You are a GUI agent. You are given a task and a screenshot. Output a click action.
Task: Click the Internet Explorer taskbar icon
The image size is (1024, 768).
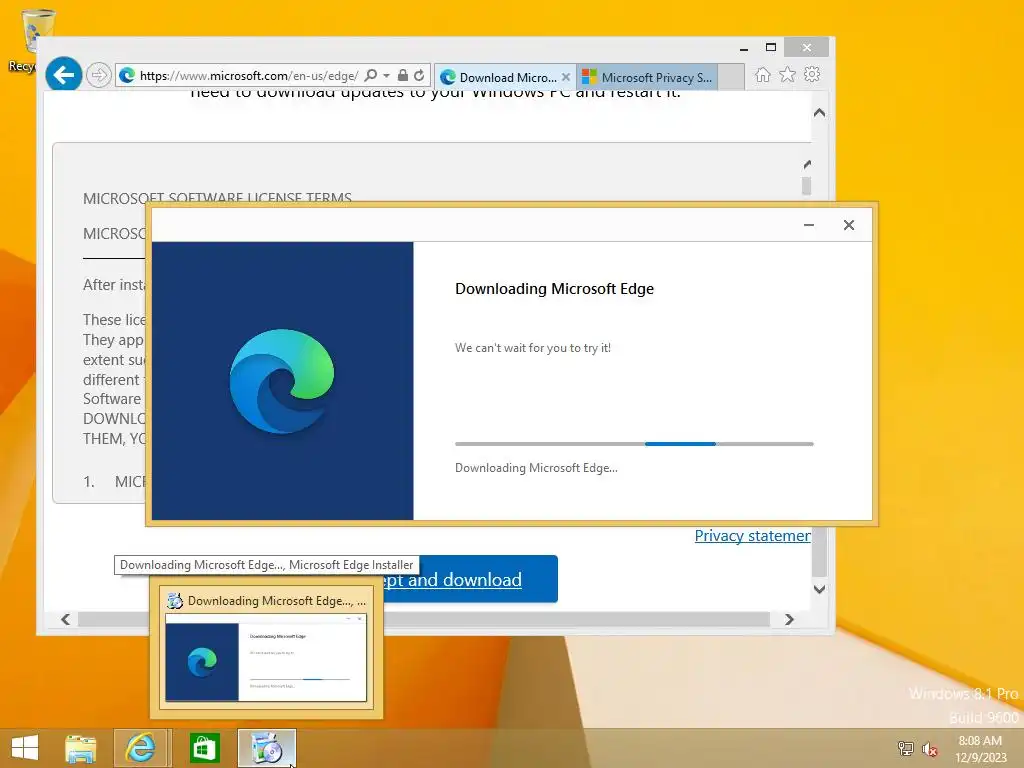pyautogui.click(x=141, y=748)
